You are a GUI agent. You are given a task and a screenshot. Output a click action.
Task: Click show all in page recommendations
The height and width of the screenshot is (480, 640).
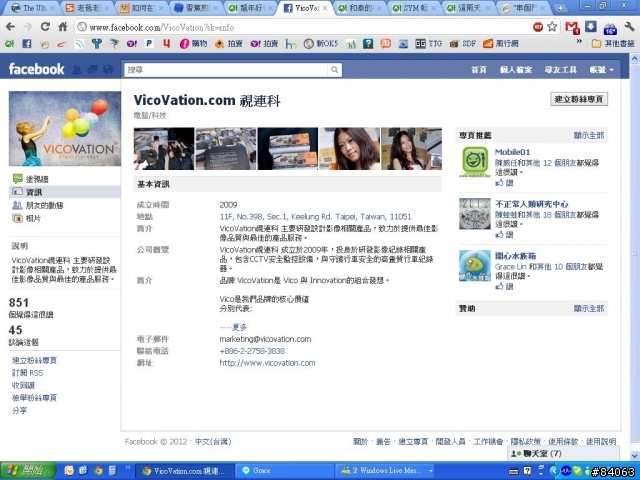tap(589, 135)
